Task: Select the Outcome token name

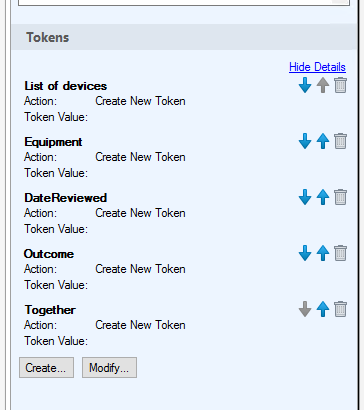Action: click(49, 254)
